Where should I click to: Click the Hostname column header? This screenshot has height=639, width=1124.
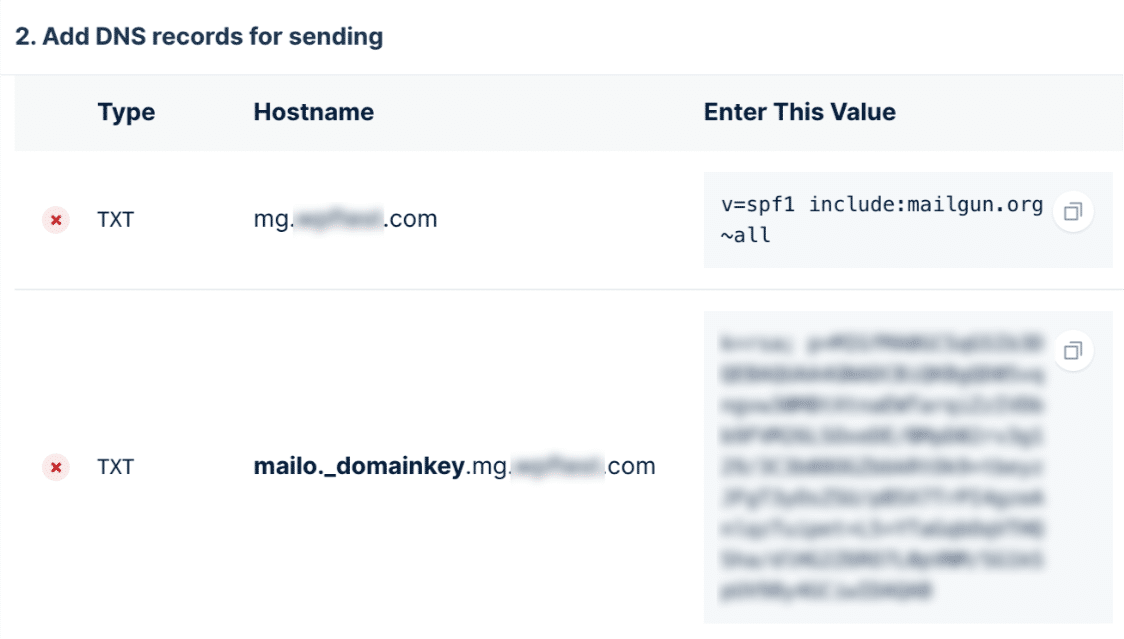tap(313, 112)
